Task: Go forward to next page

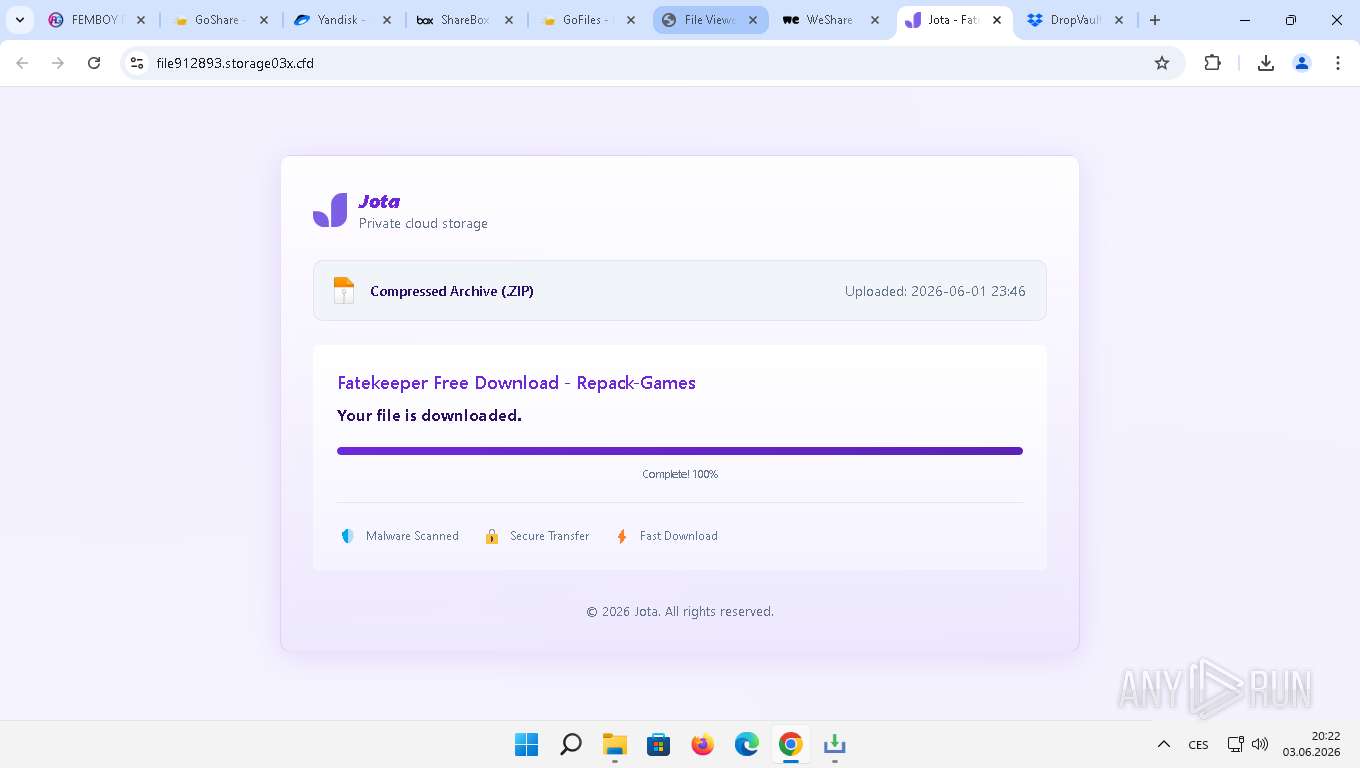Action: tap(58, 63)
